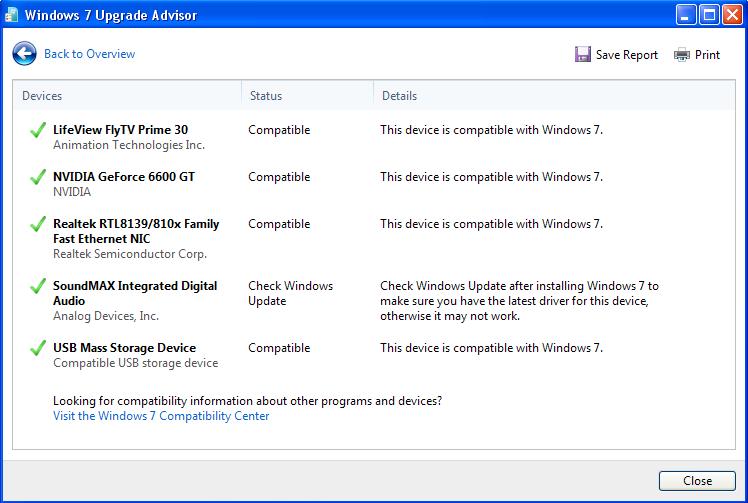Click Compatible status for LifeView FlyTV

(x=279, y=130)
